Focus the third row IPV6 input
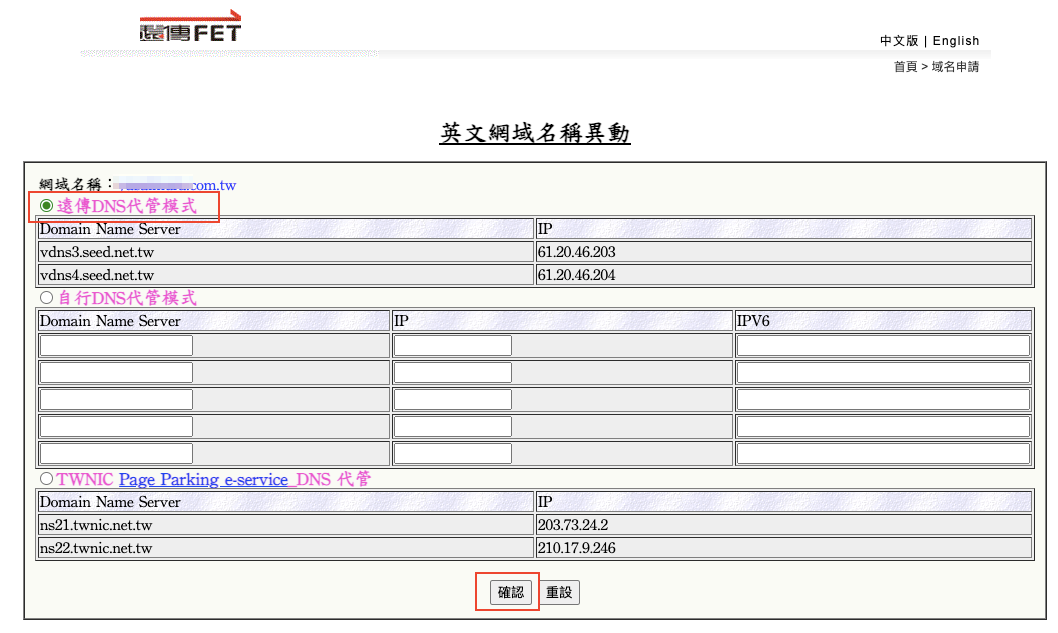 point(883,400)
